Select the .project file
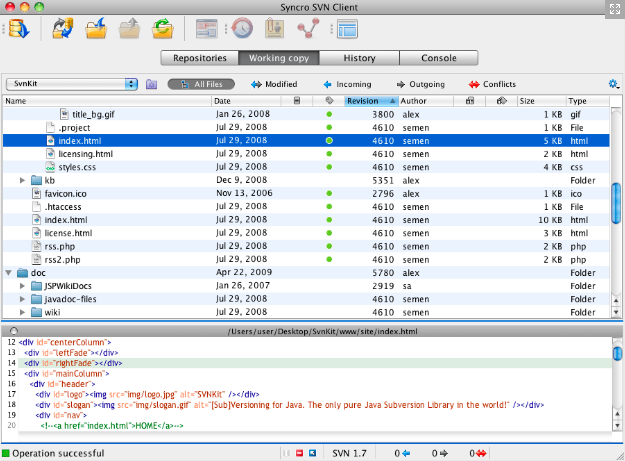The image size is (625, 461). (x=306, y=128)
